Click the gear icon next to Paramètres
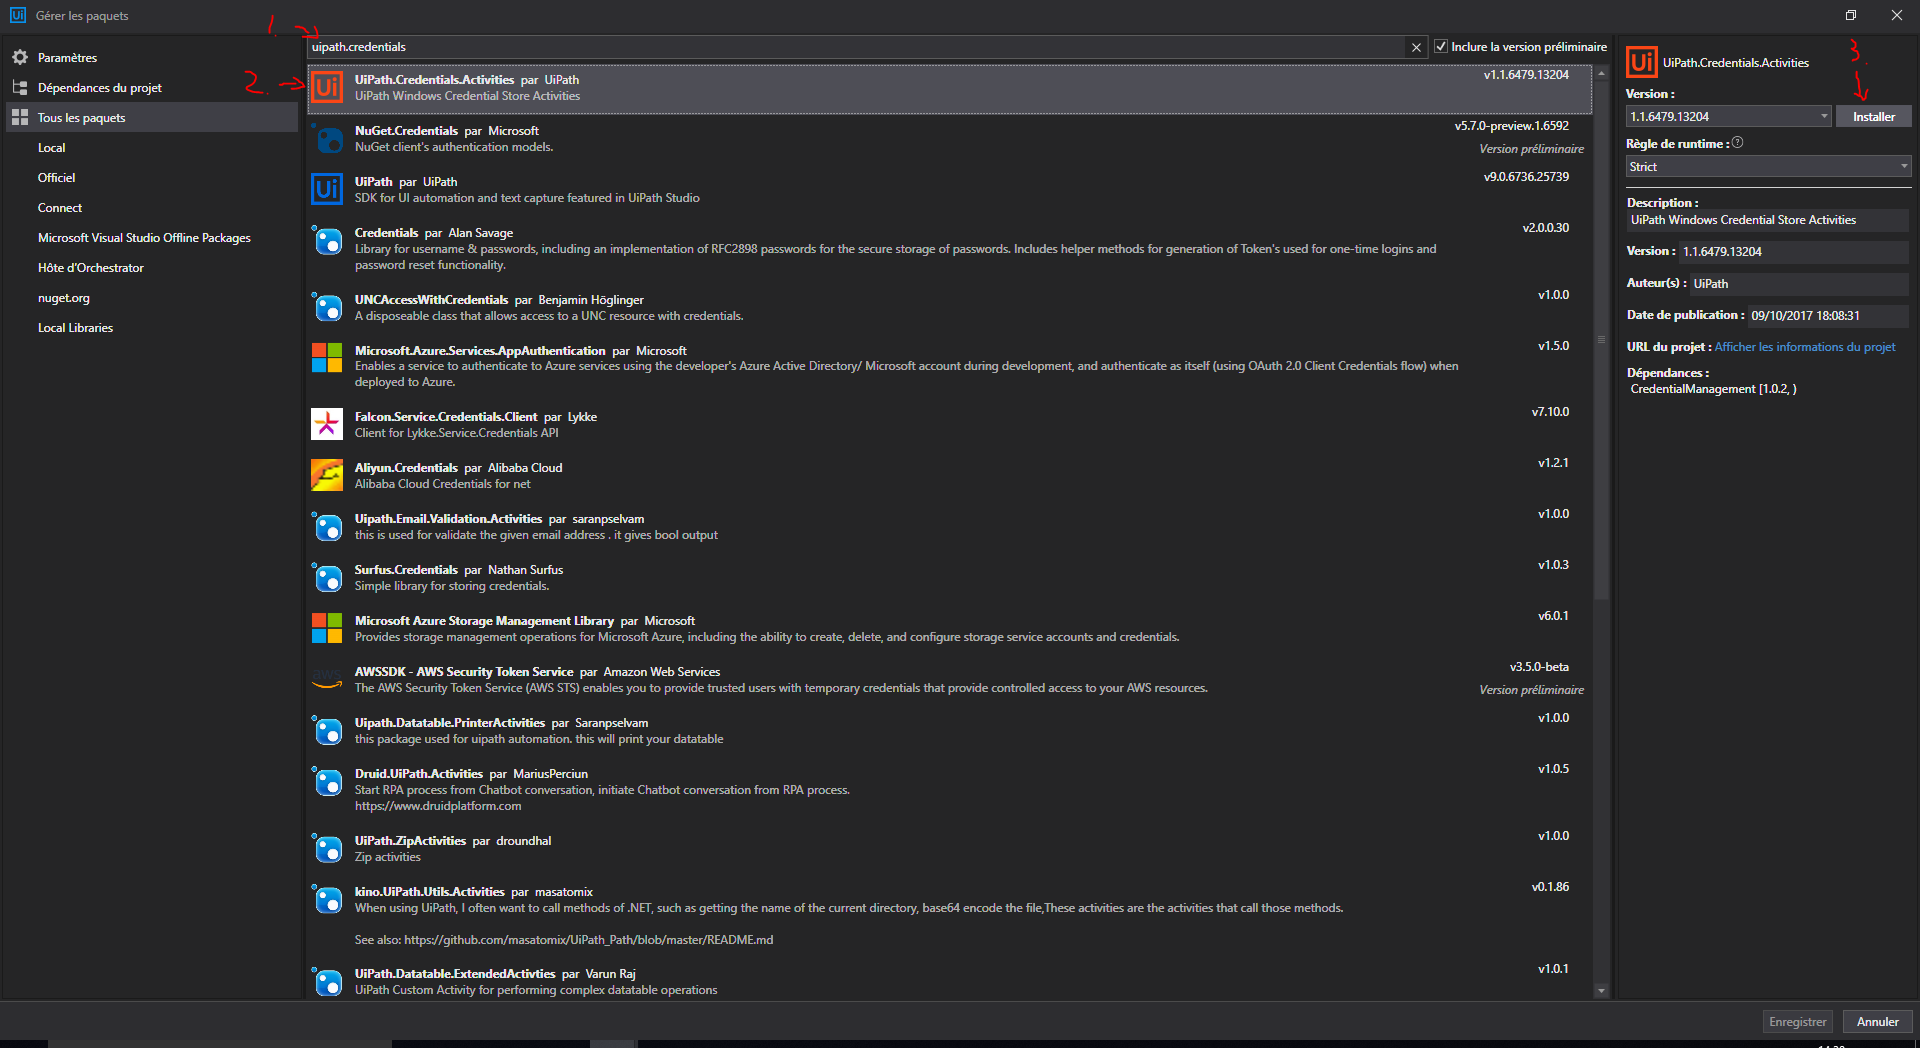This screenshot has height=1048, width=1920. click(20, 57)
